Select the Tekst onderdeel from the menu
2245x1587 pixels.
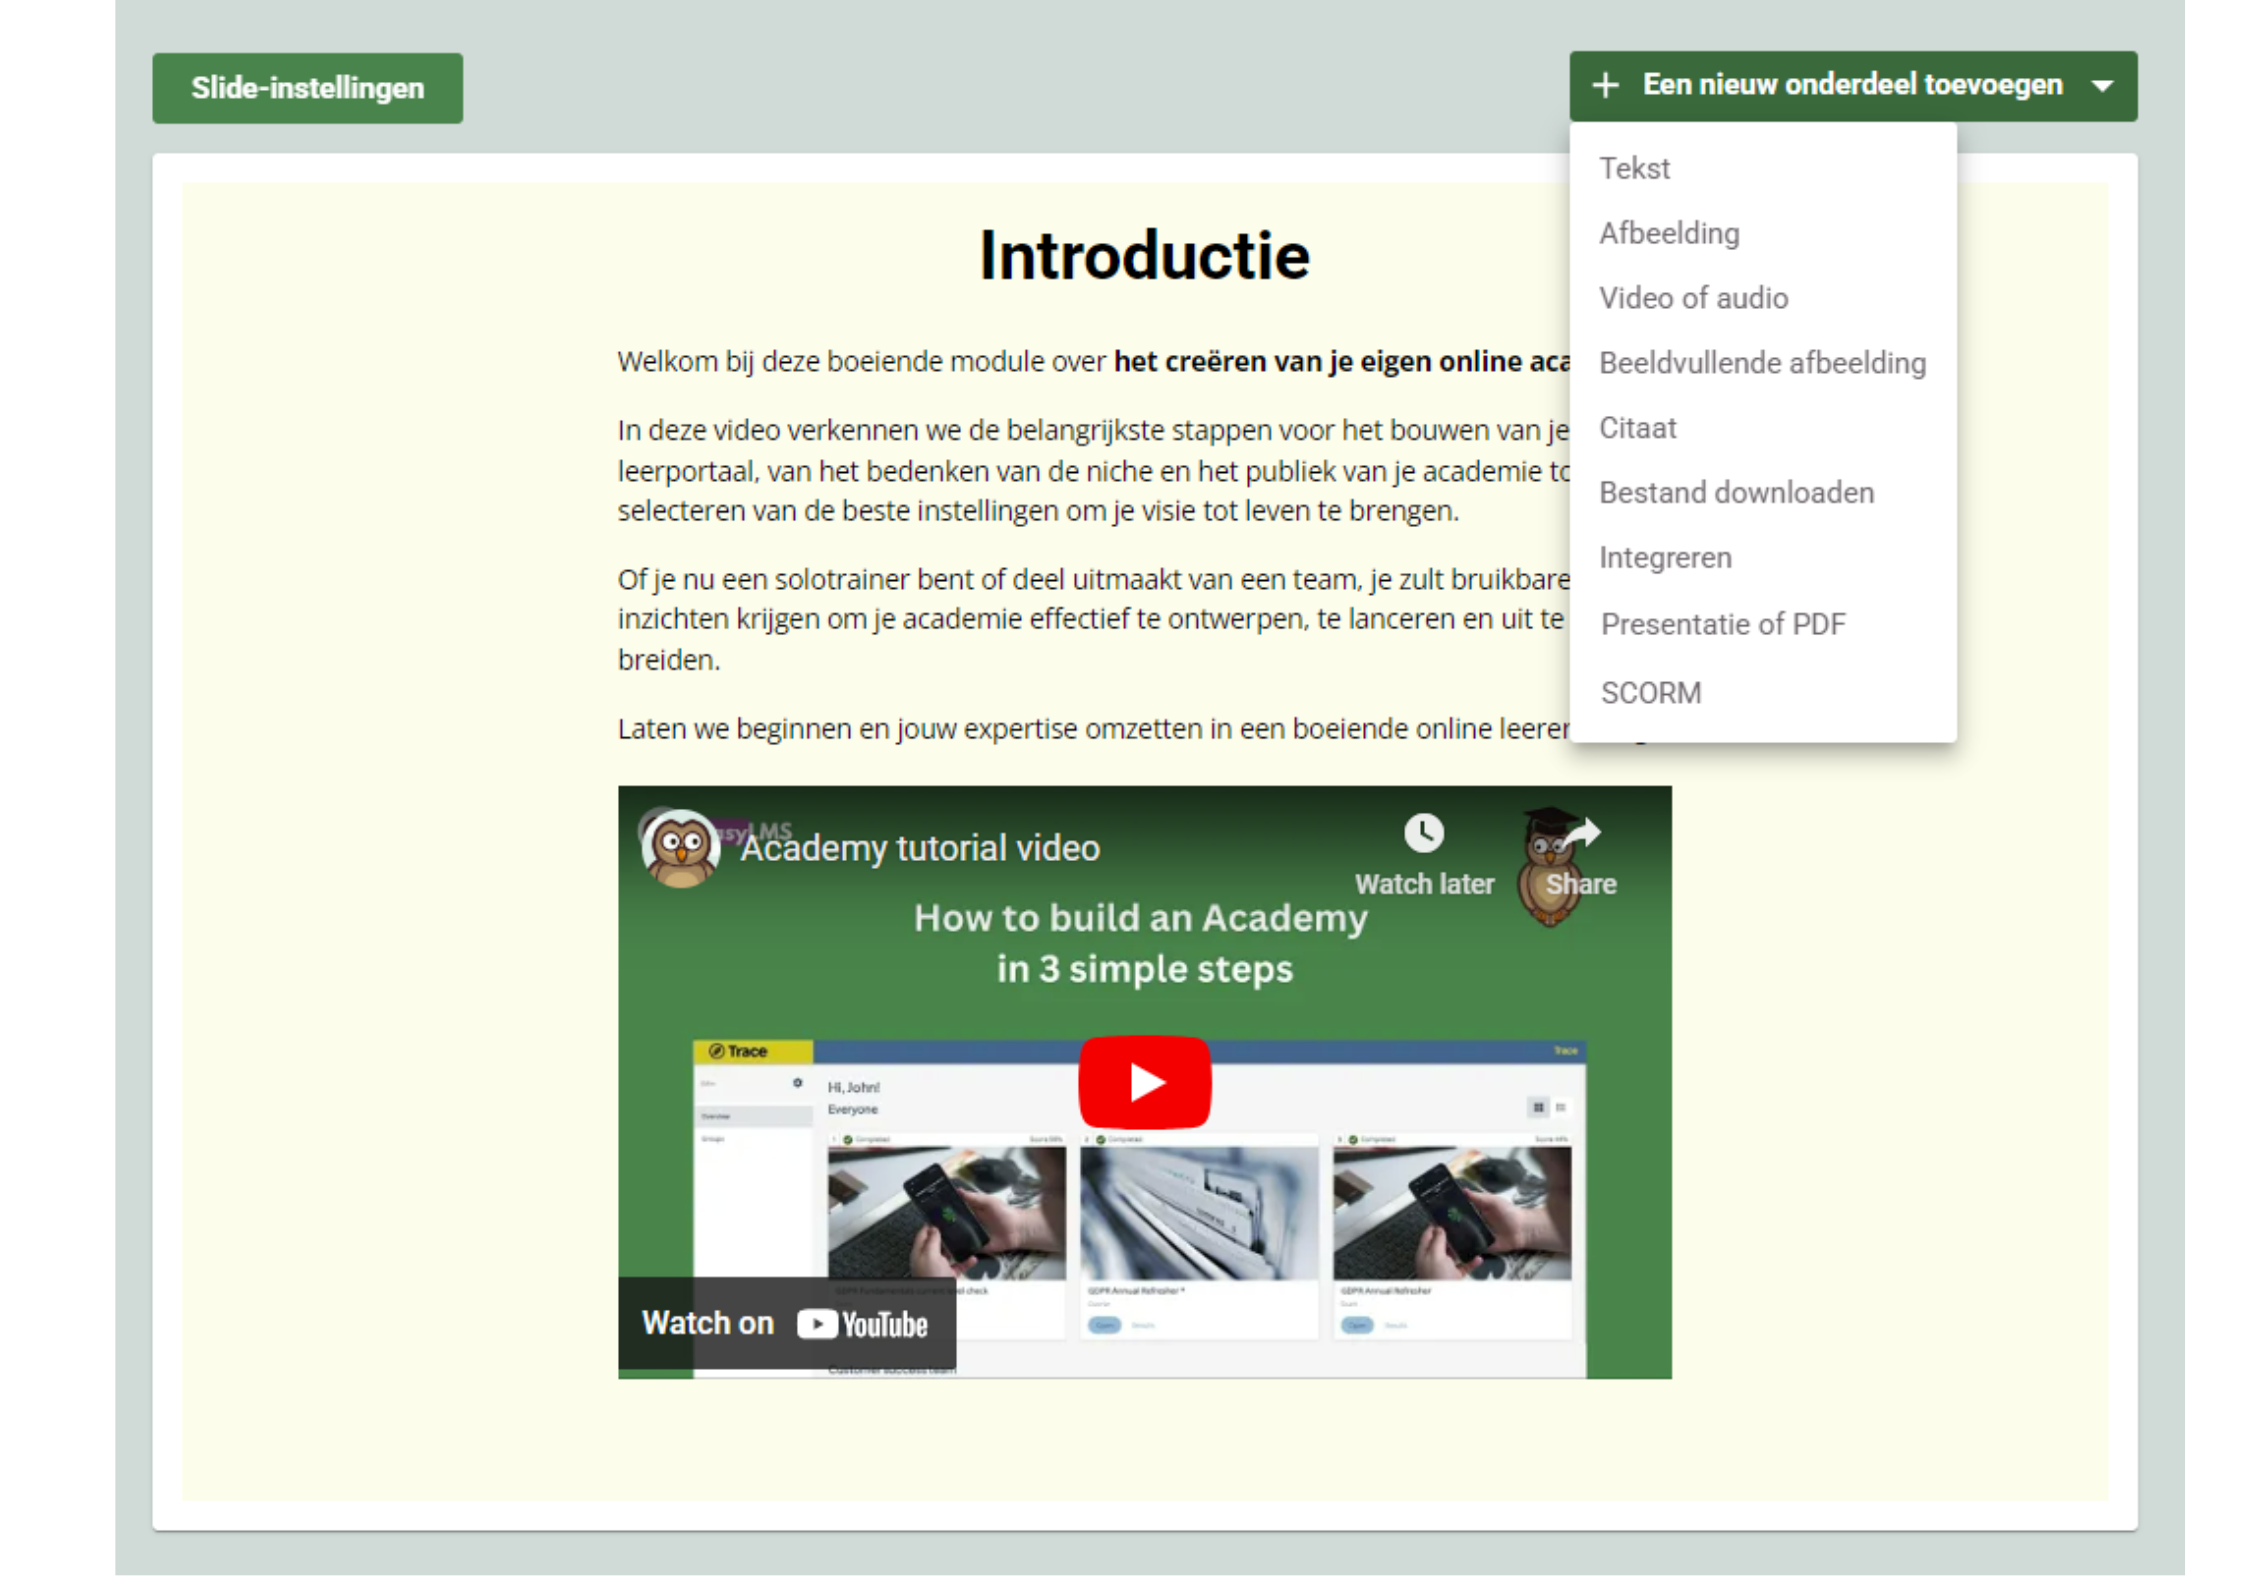point(1634,168)
